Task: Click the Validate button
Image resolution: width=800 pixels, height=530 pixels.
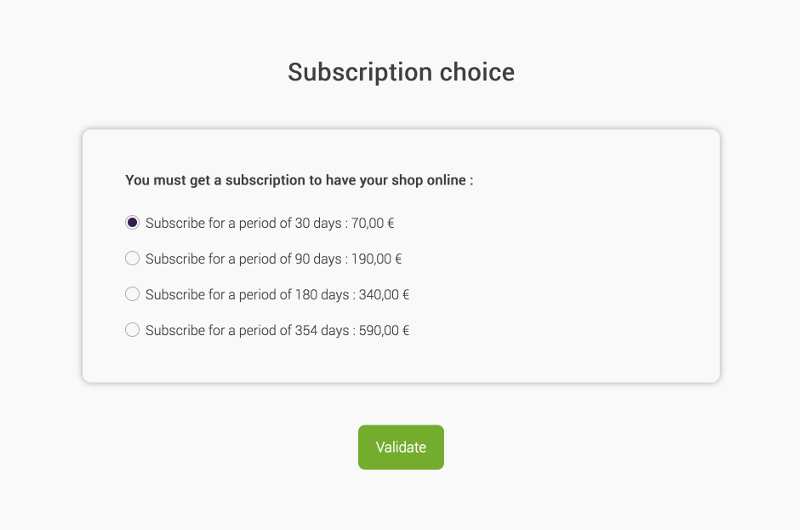Action: (x=401, y=447)
